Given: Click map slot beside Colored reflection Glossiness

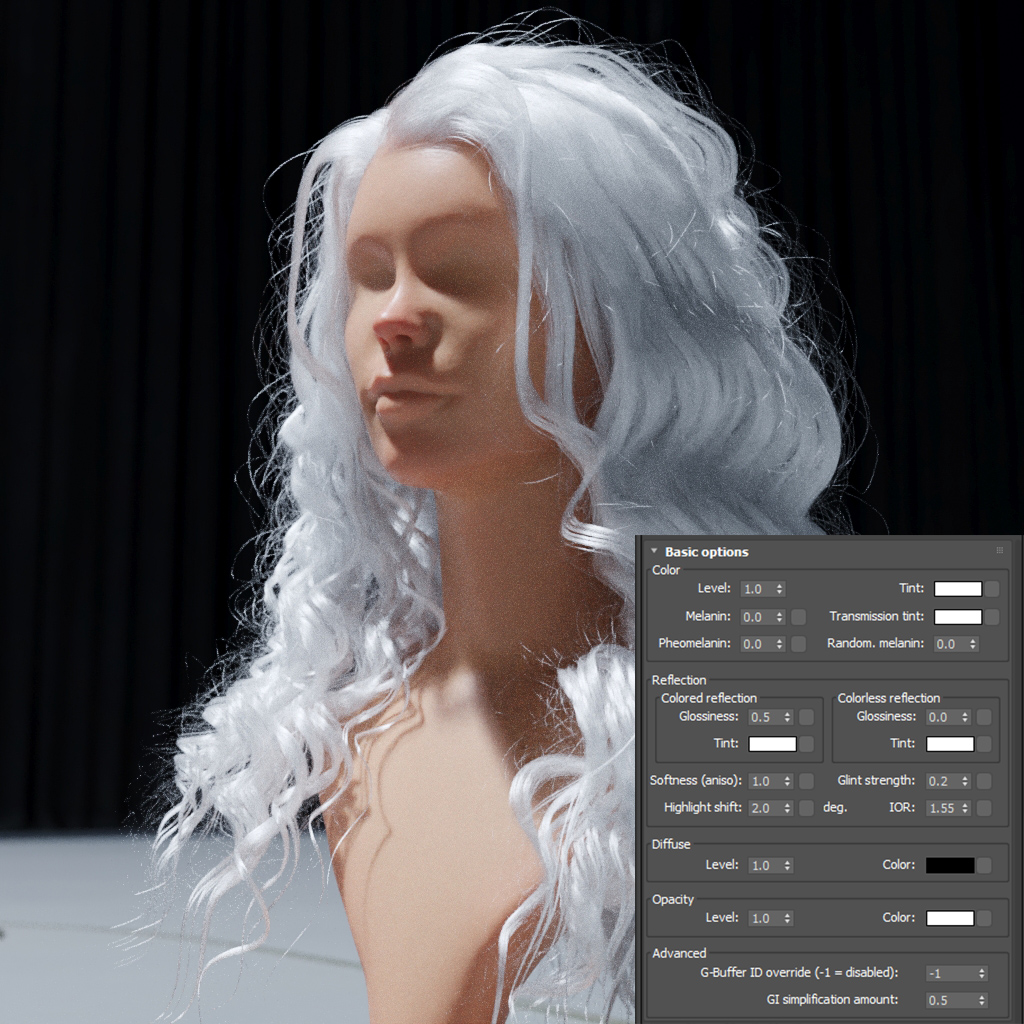Looking at the screenshot, I should [807, 717].
